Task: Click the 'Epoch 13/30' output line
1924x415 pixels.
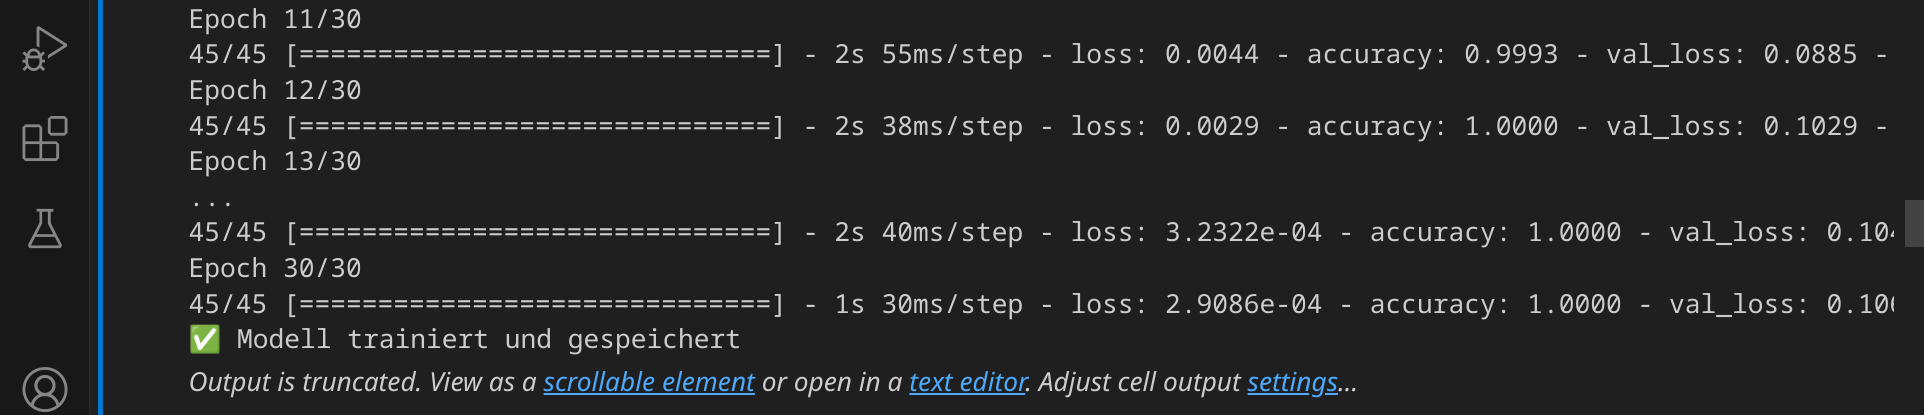Action: pos(275,161)
